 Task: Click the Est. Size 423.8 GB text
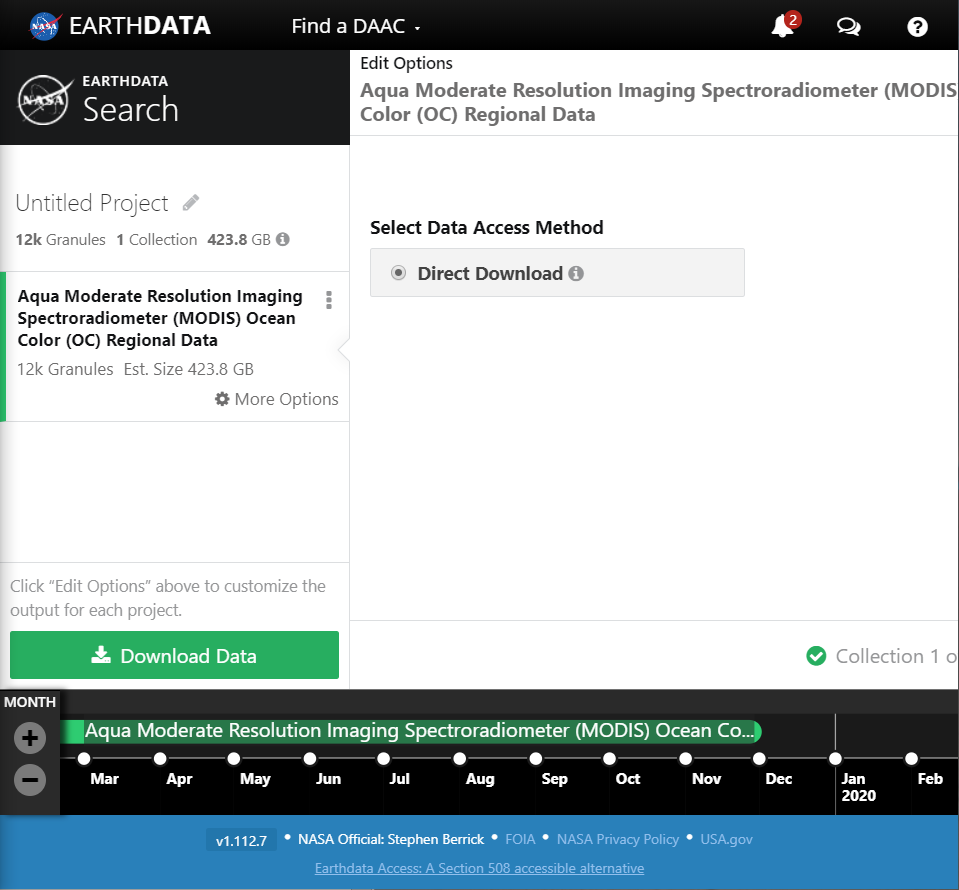pyautogui.click(x=188, y=369)
